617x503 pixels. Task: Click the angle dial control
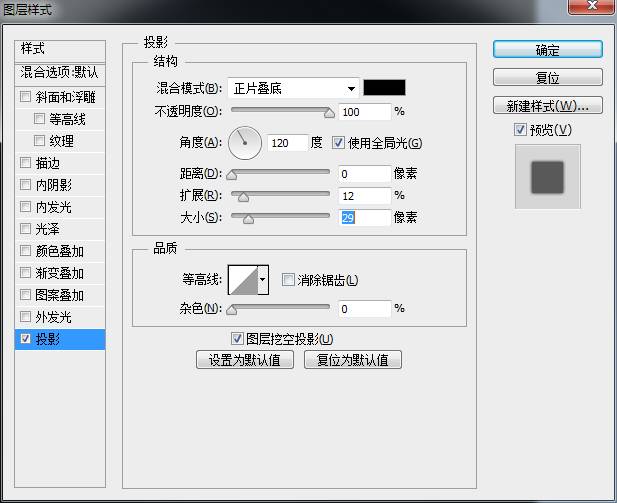coord(245,142)
